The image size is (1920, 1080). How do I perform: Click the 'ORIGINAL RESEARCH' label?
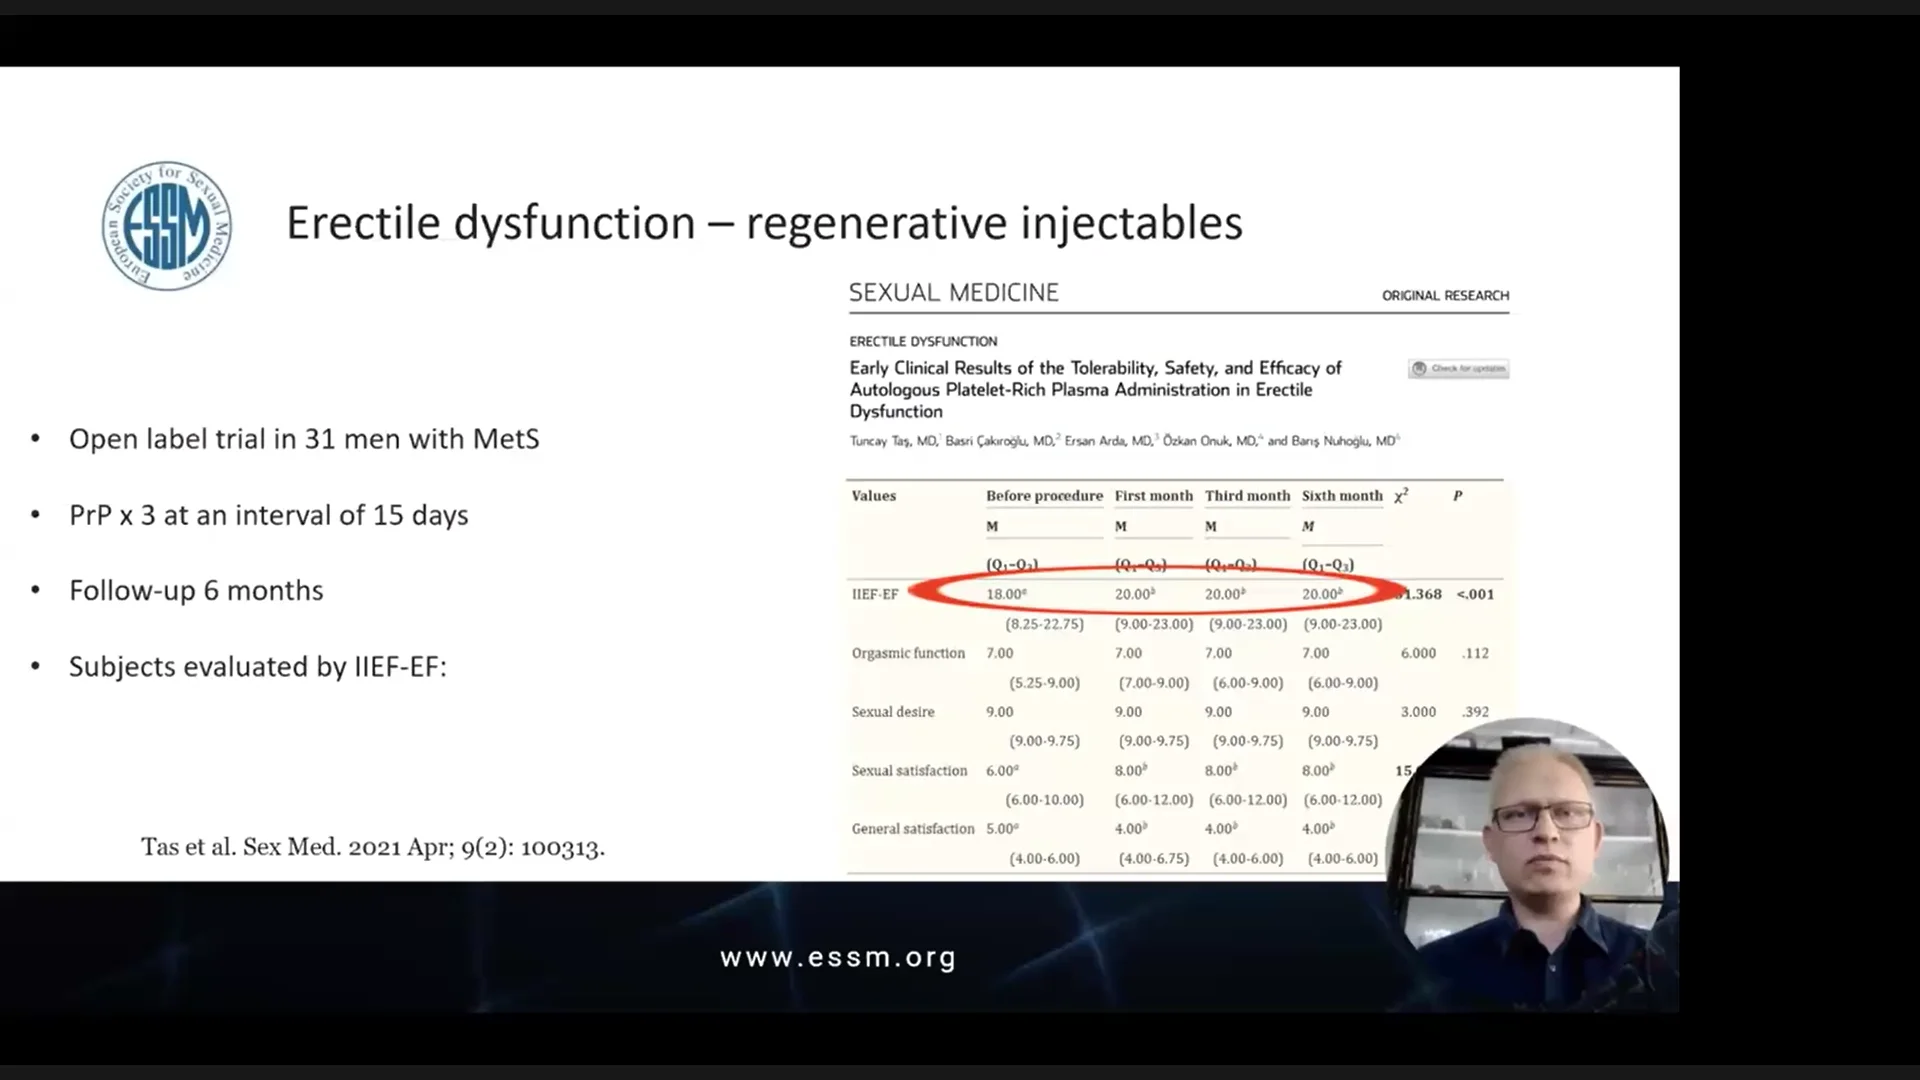coord(1445,296)
